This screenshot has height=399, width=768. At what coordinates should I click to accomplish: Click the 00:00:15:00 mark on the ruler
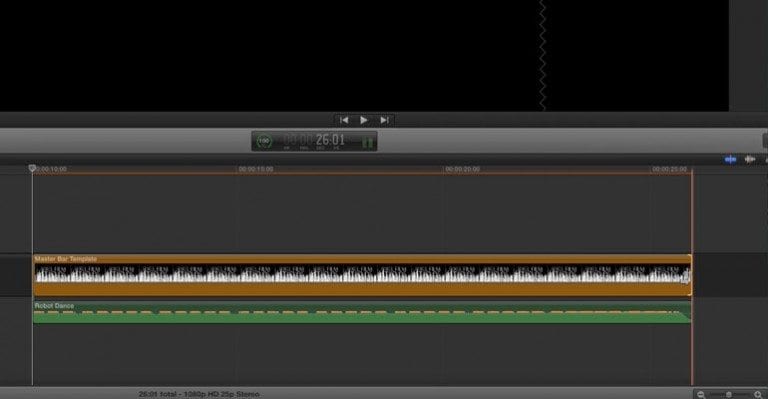(x=256, y=169)
